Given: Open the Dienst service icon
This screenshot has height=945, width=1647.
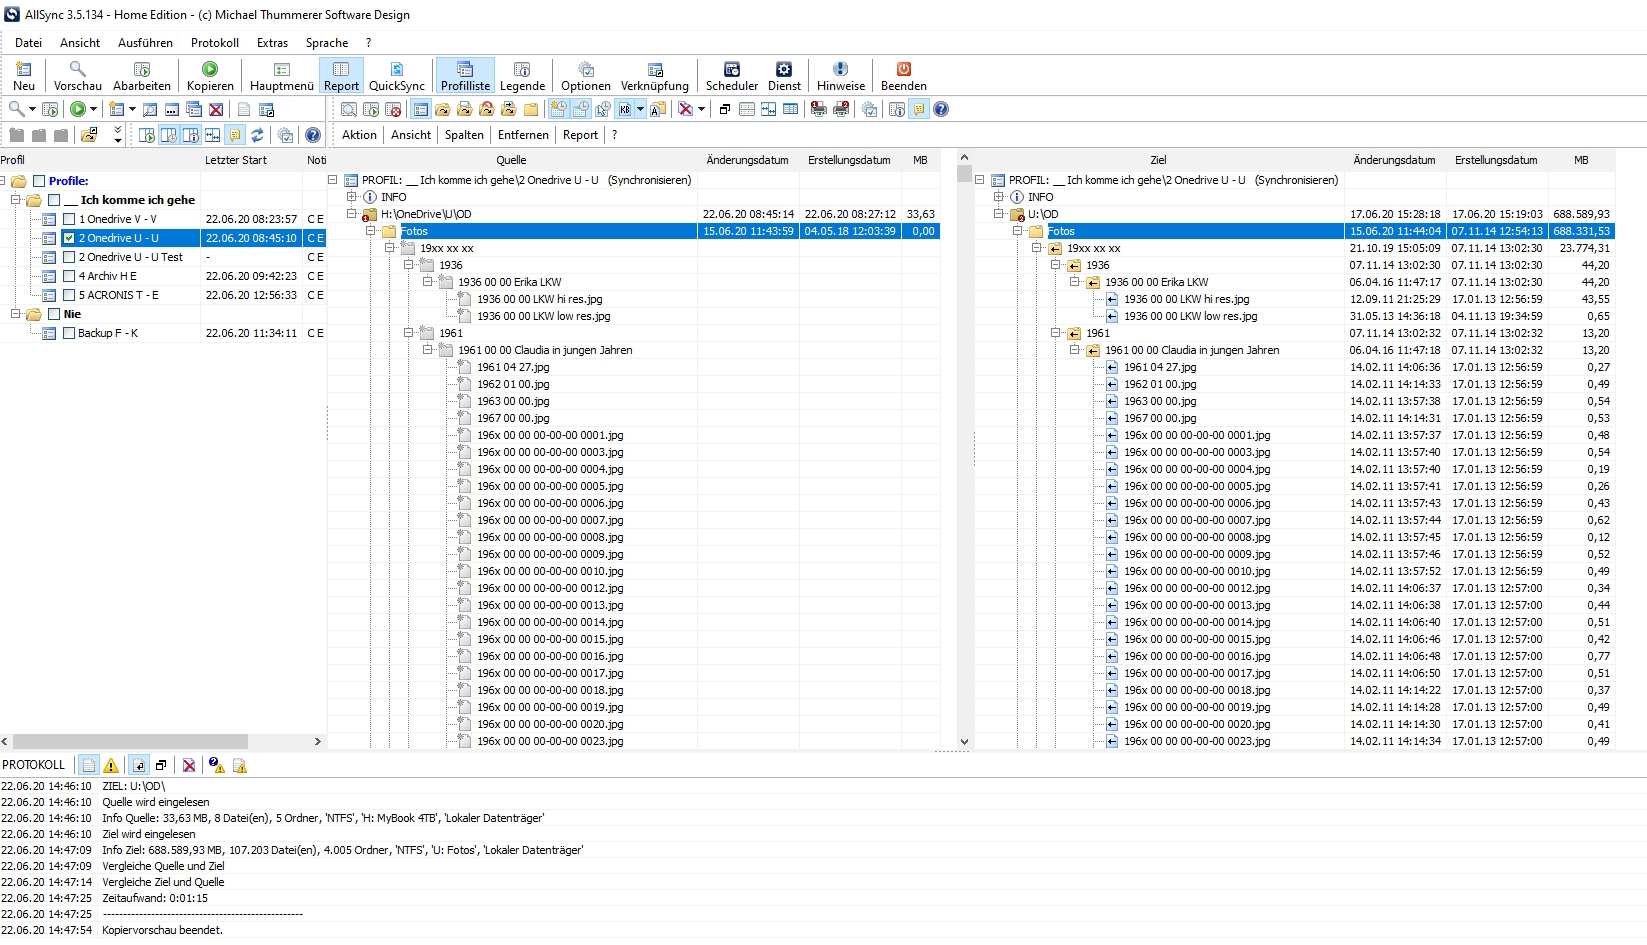Looking at the screenshot, I should pyautogui.click(x=783, y=69).
